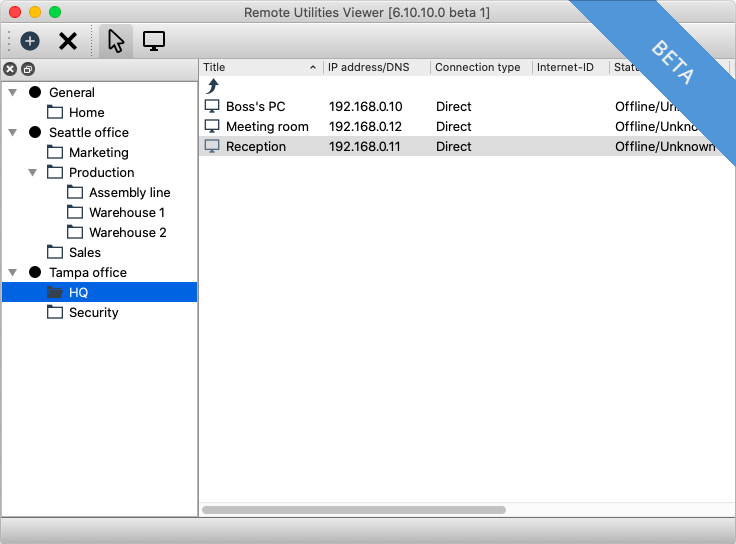
Task: Click the IP address/DNS column header
Action: pos(368,67)
